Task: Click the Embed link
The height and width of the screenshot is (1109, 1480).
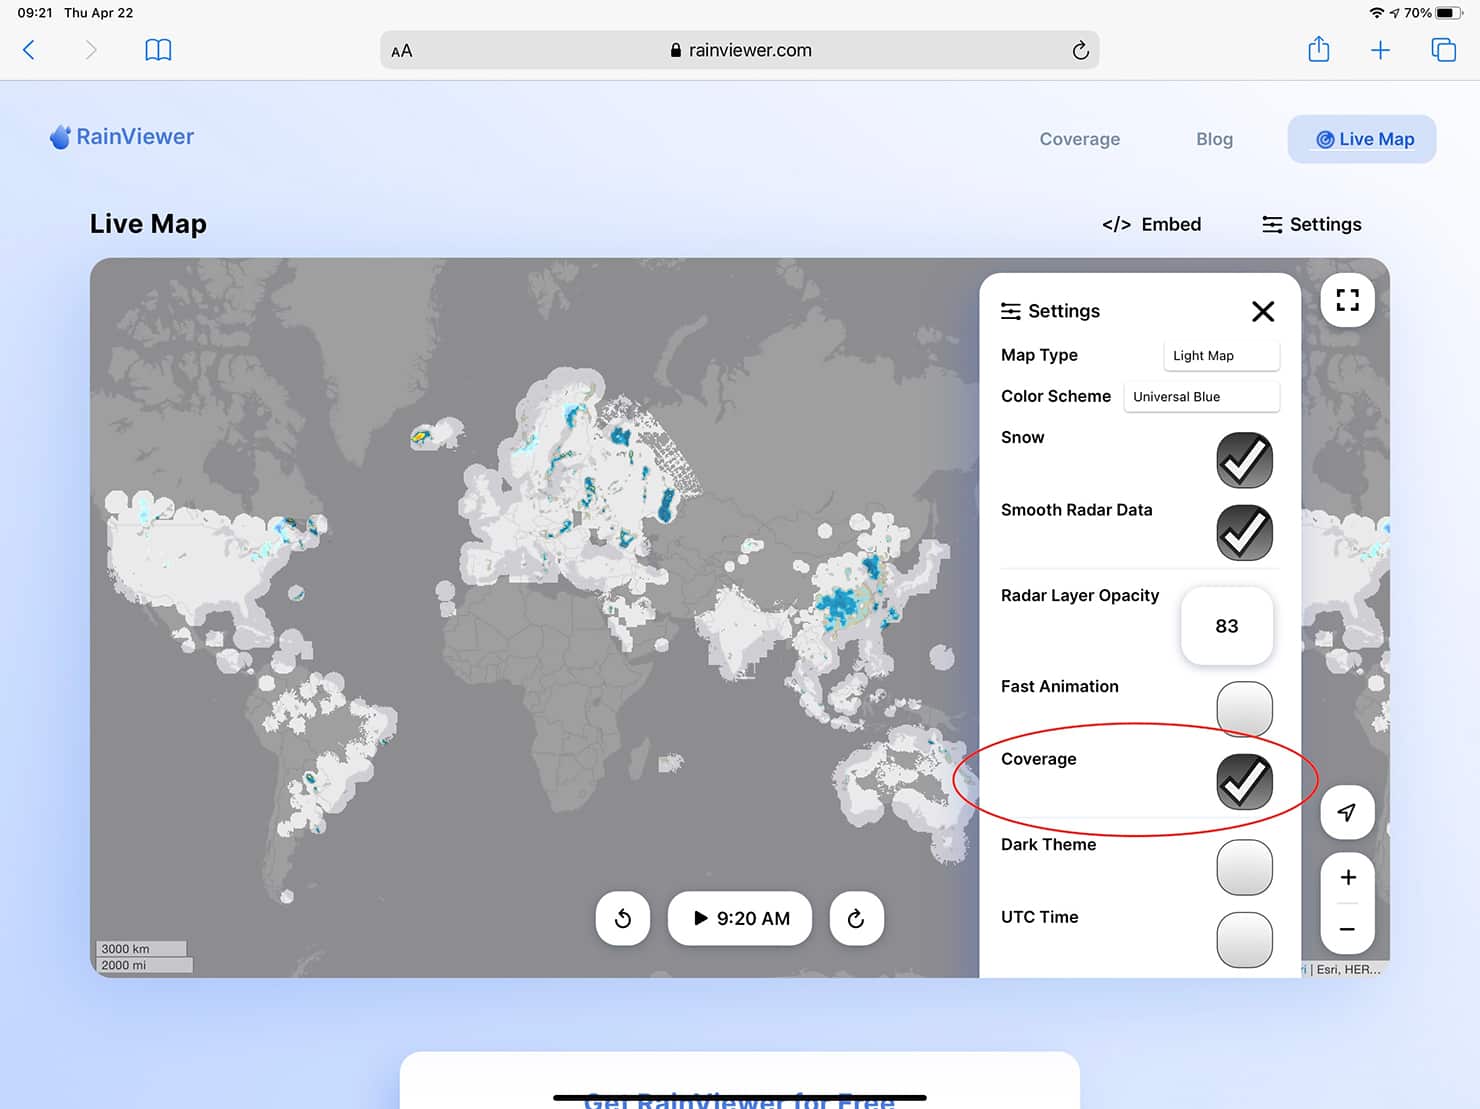Action: [1151, 224]
